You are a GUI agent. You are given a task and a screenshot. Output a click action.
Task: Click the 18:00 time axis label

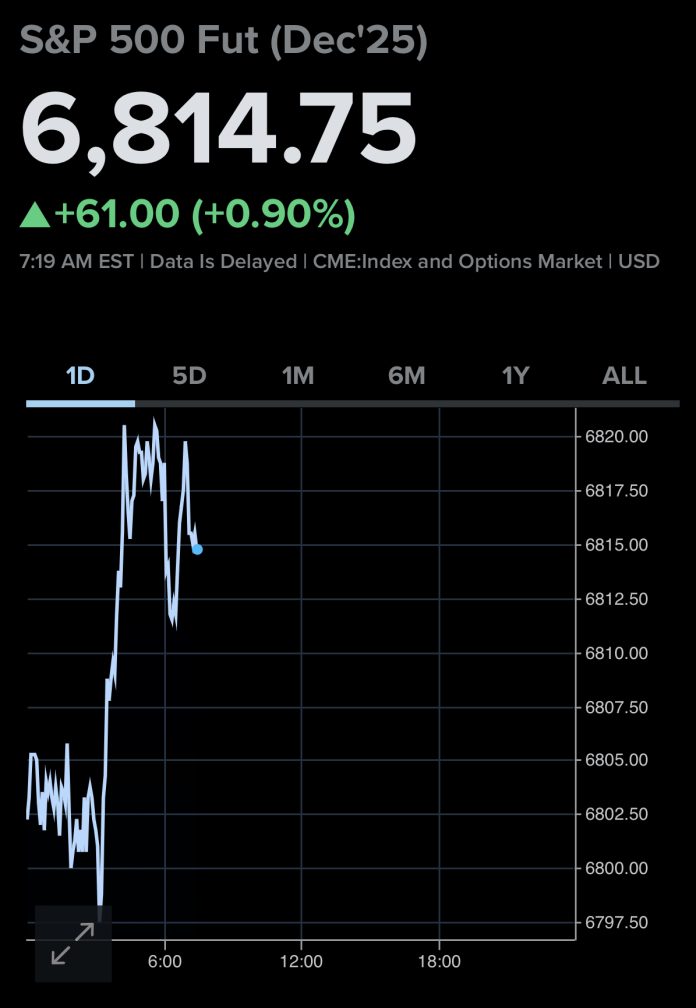[x=439, y=962]
